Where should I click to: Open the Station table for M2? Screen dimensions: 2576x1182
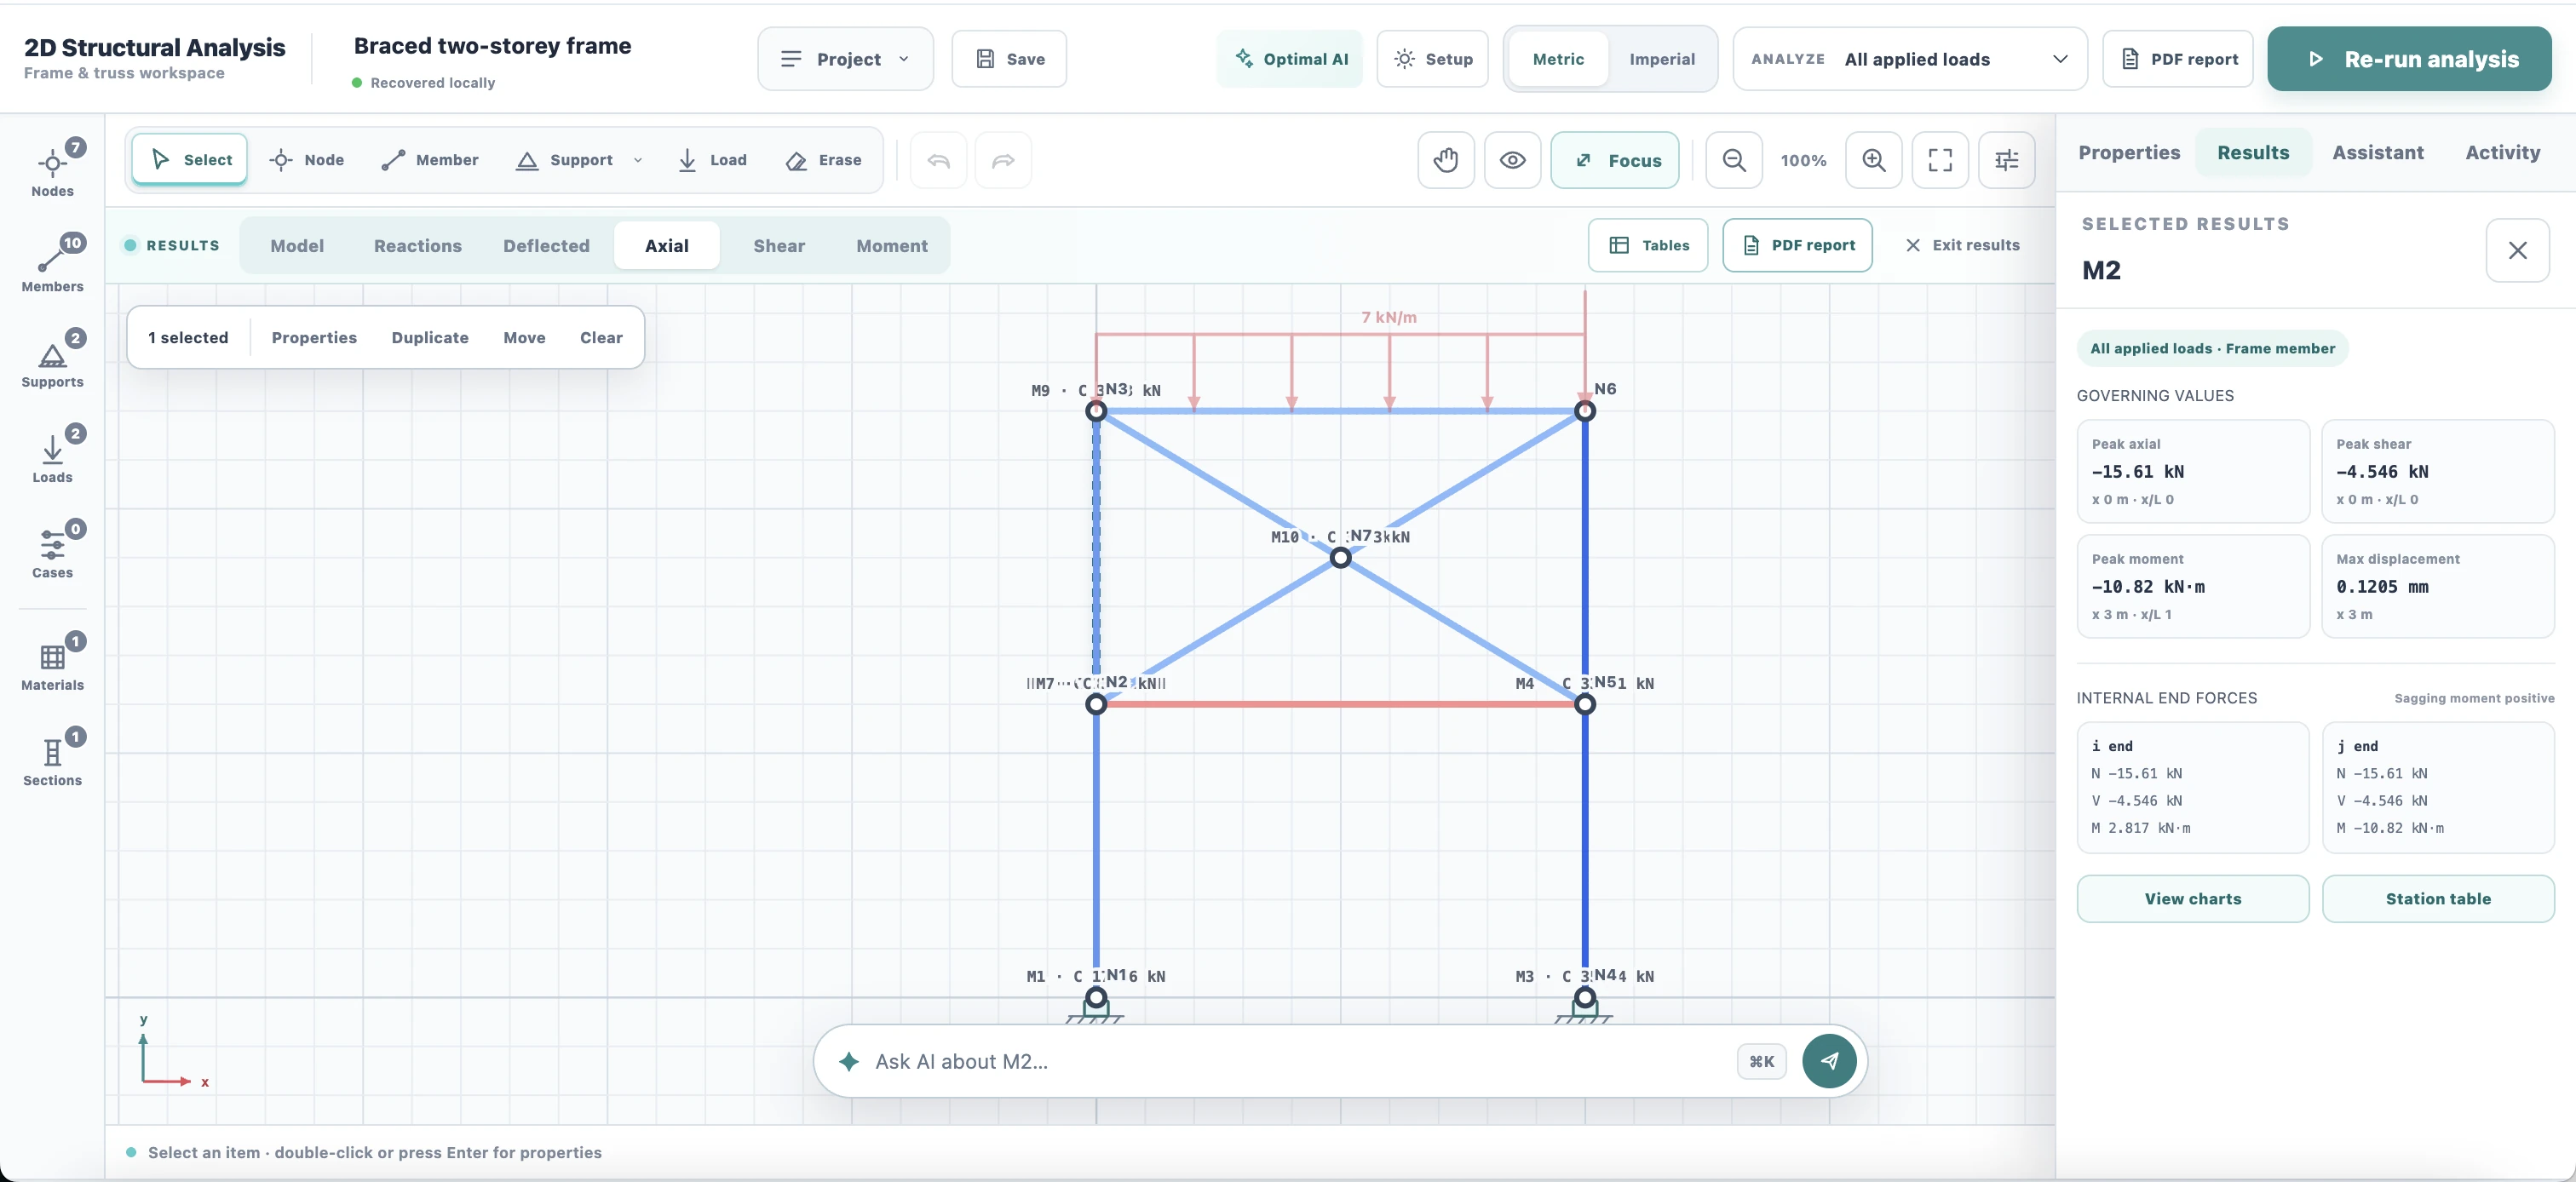point(2438,899)
